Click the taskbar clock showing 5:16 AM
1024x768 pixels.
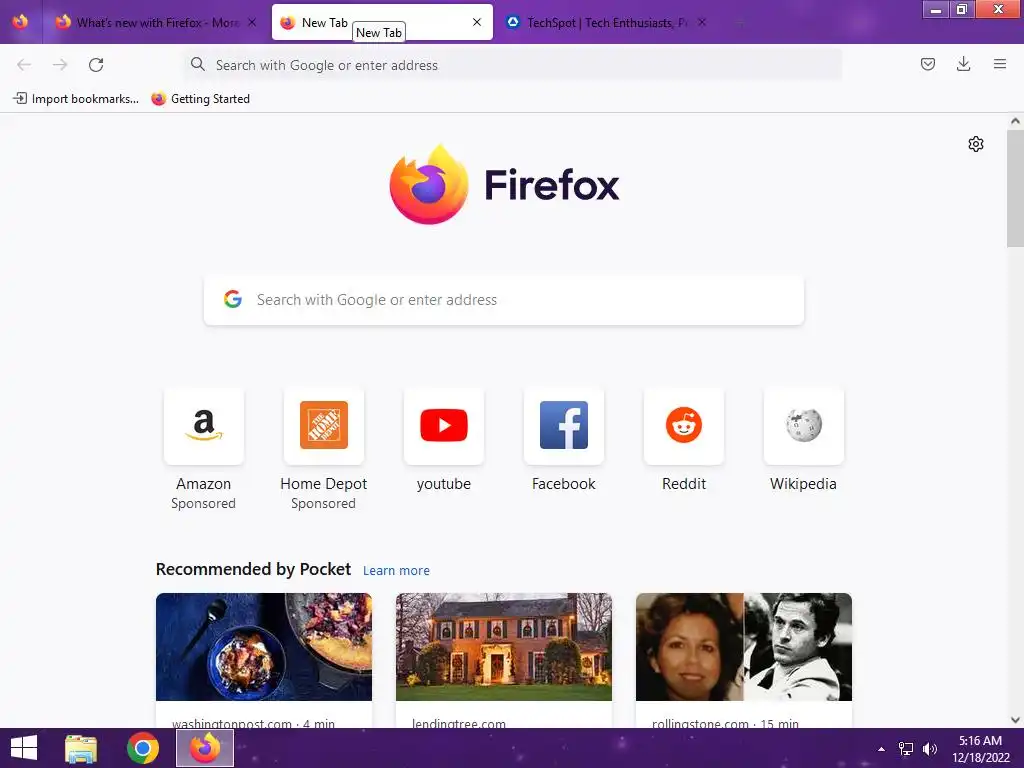click(981, 749)
